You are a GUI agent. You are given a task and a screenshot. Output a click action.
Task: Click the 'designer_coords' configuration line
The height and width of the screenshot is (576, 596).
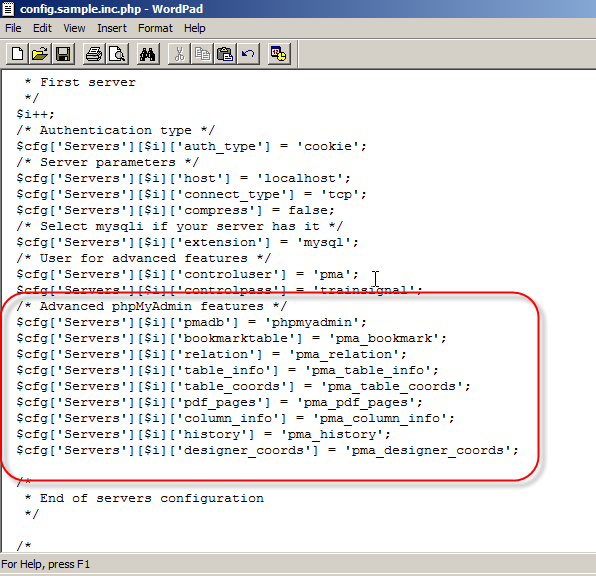coord(268,450)
